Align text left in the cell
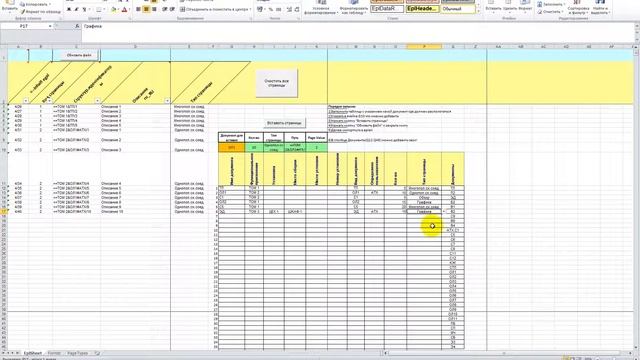This screenshot has height=360, width=640. (139, 9)
